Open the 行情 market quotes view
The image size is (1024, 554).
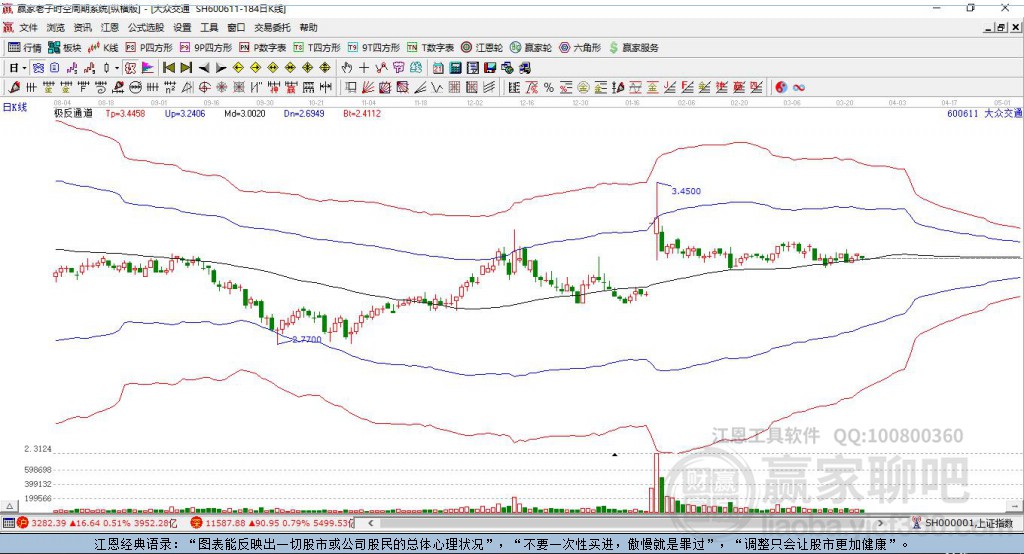pyautogui.click(x=24, y=48)
